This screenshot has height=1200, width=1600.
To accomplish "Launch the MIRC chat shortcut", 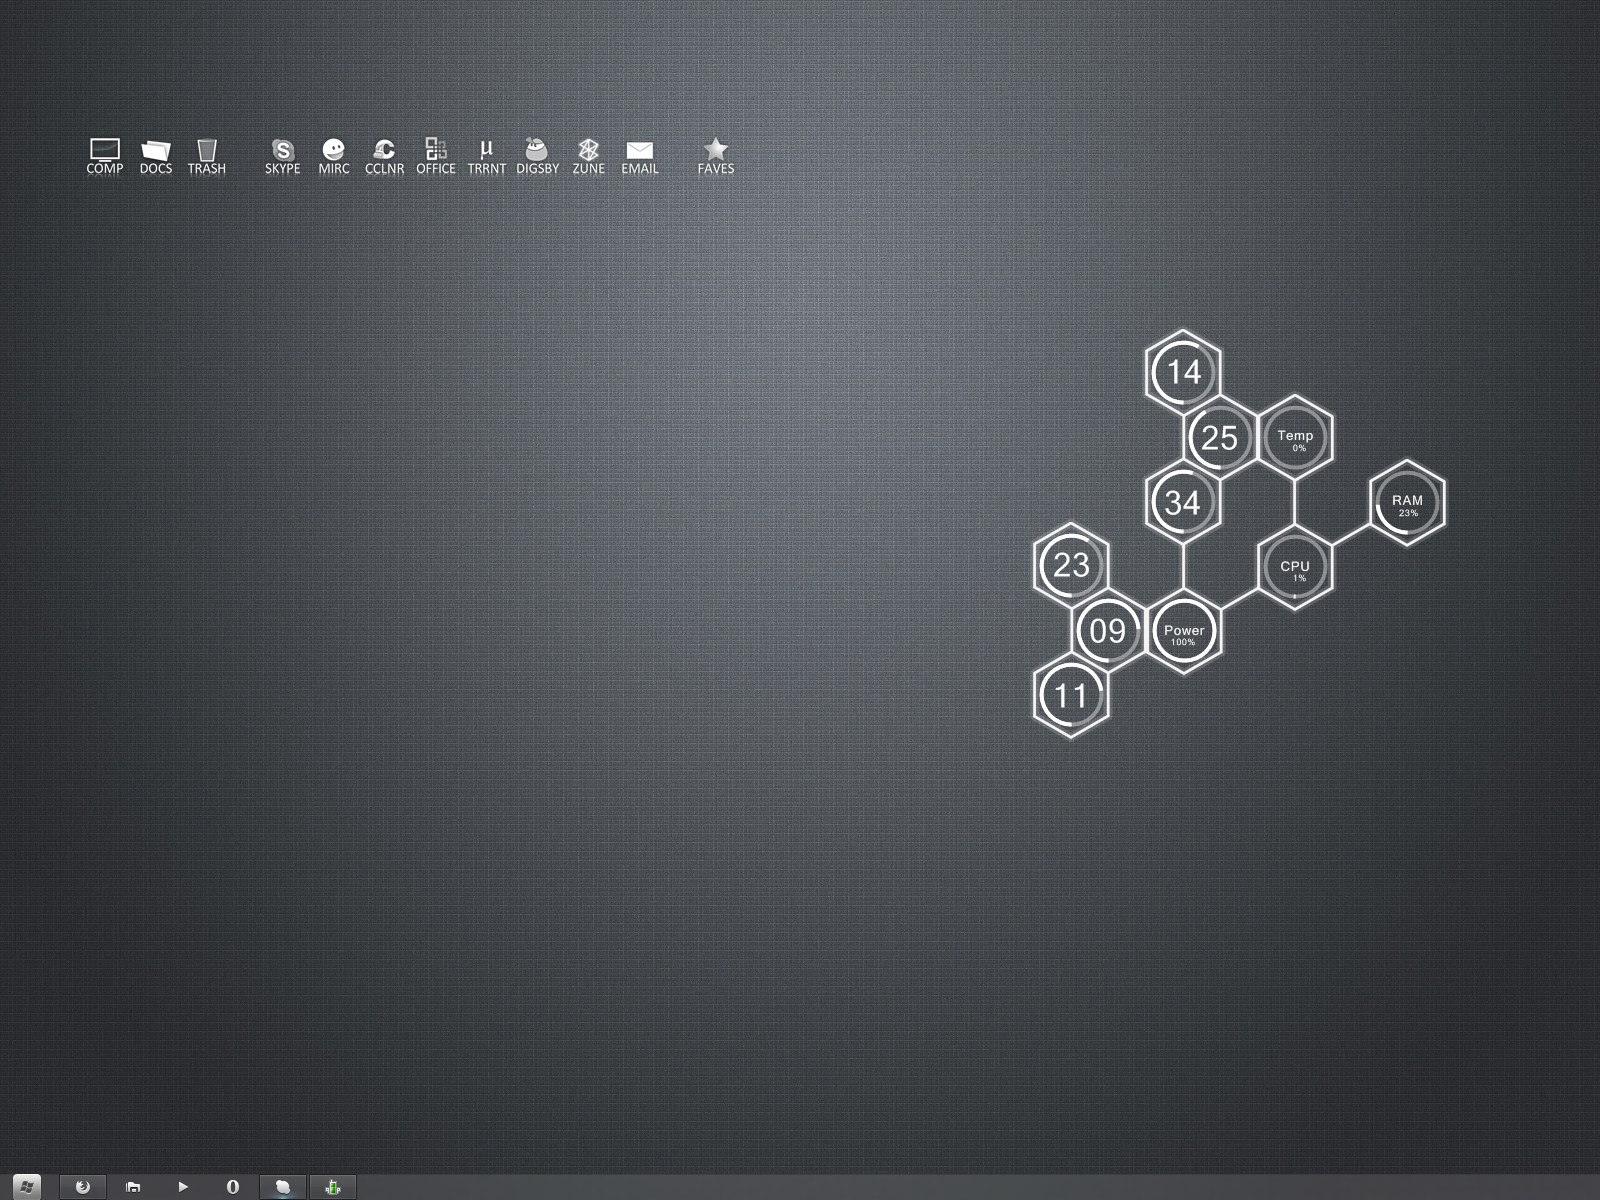I will pyautogui.click(x=334, y=156).
